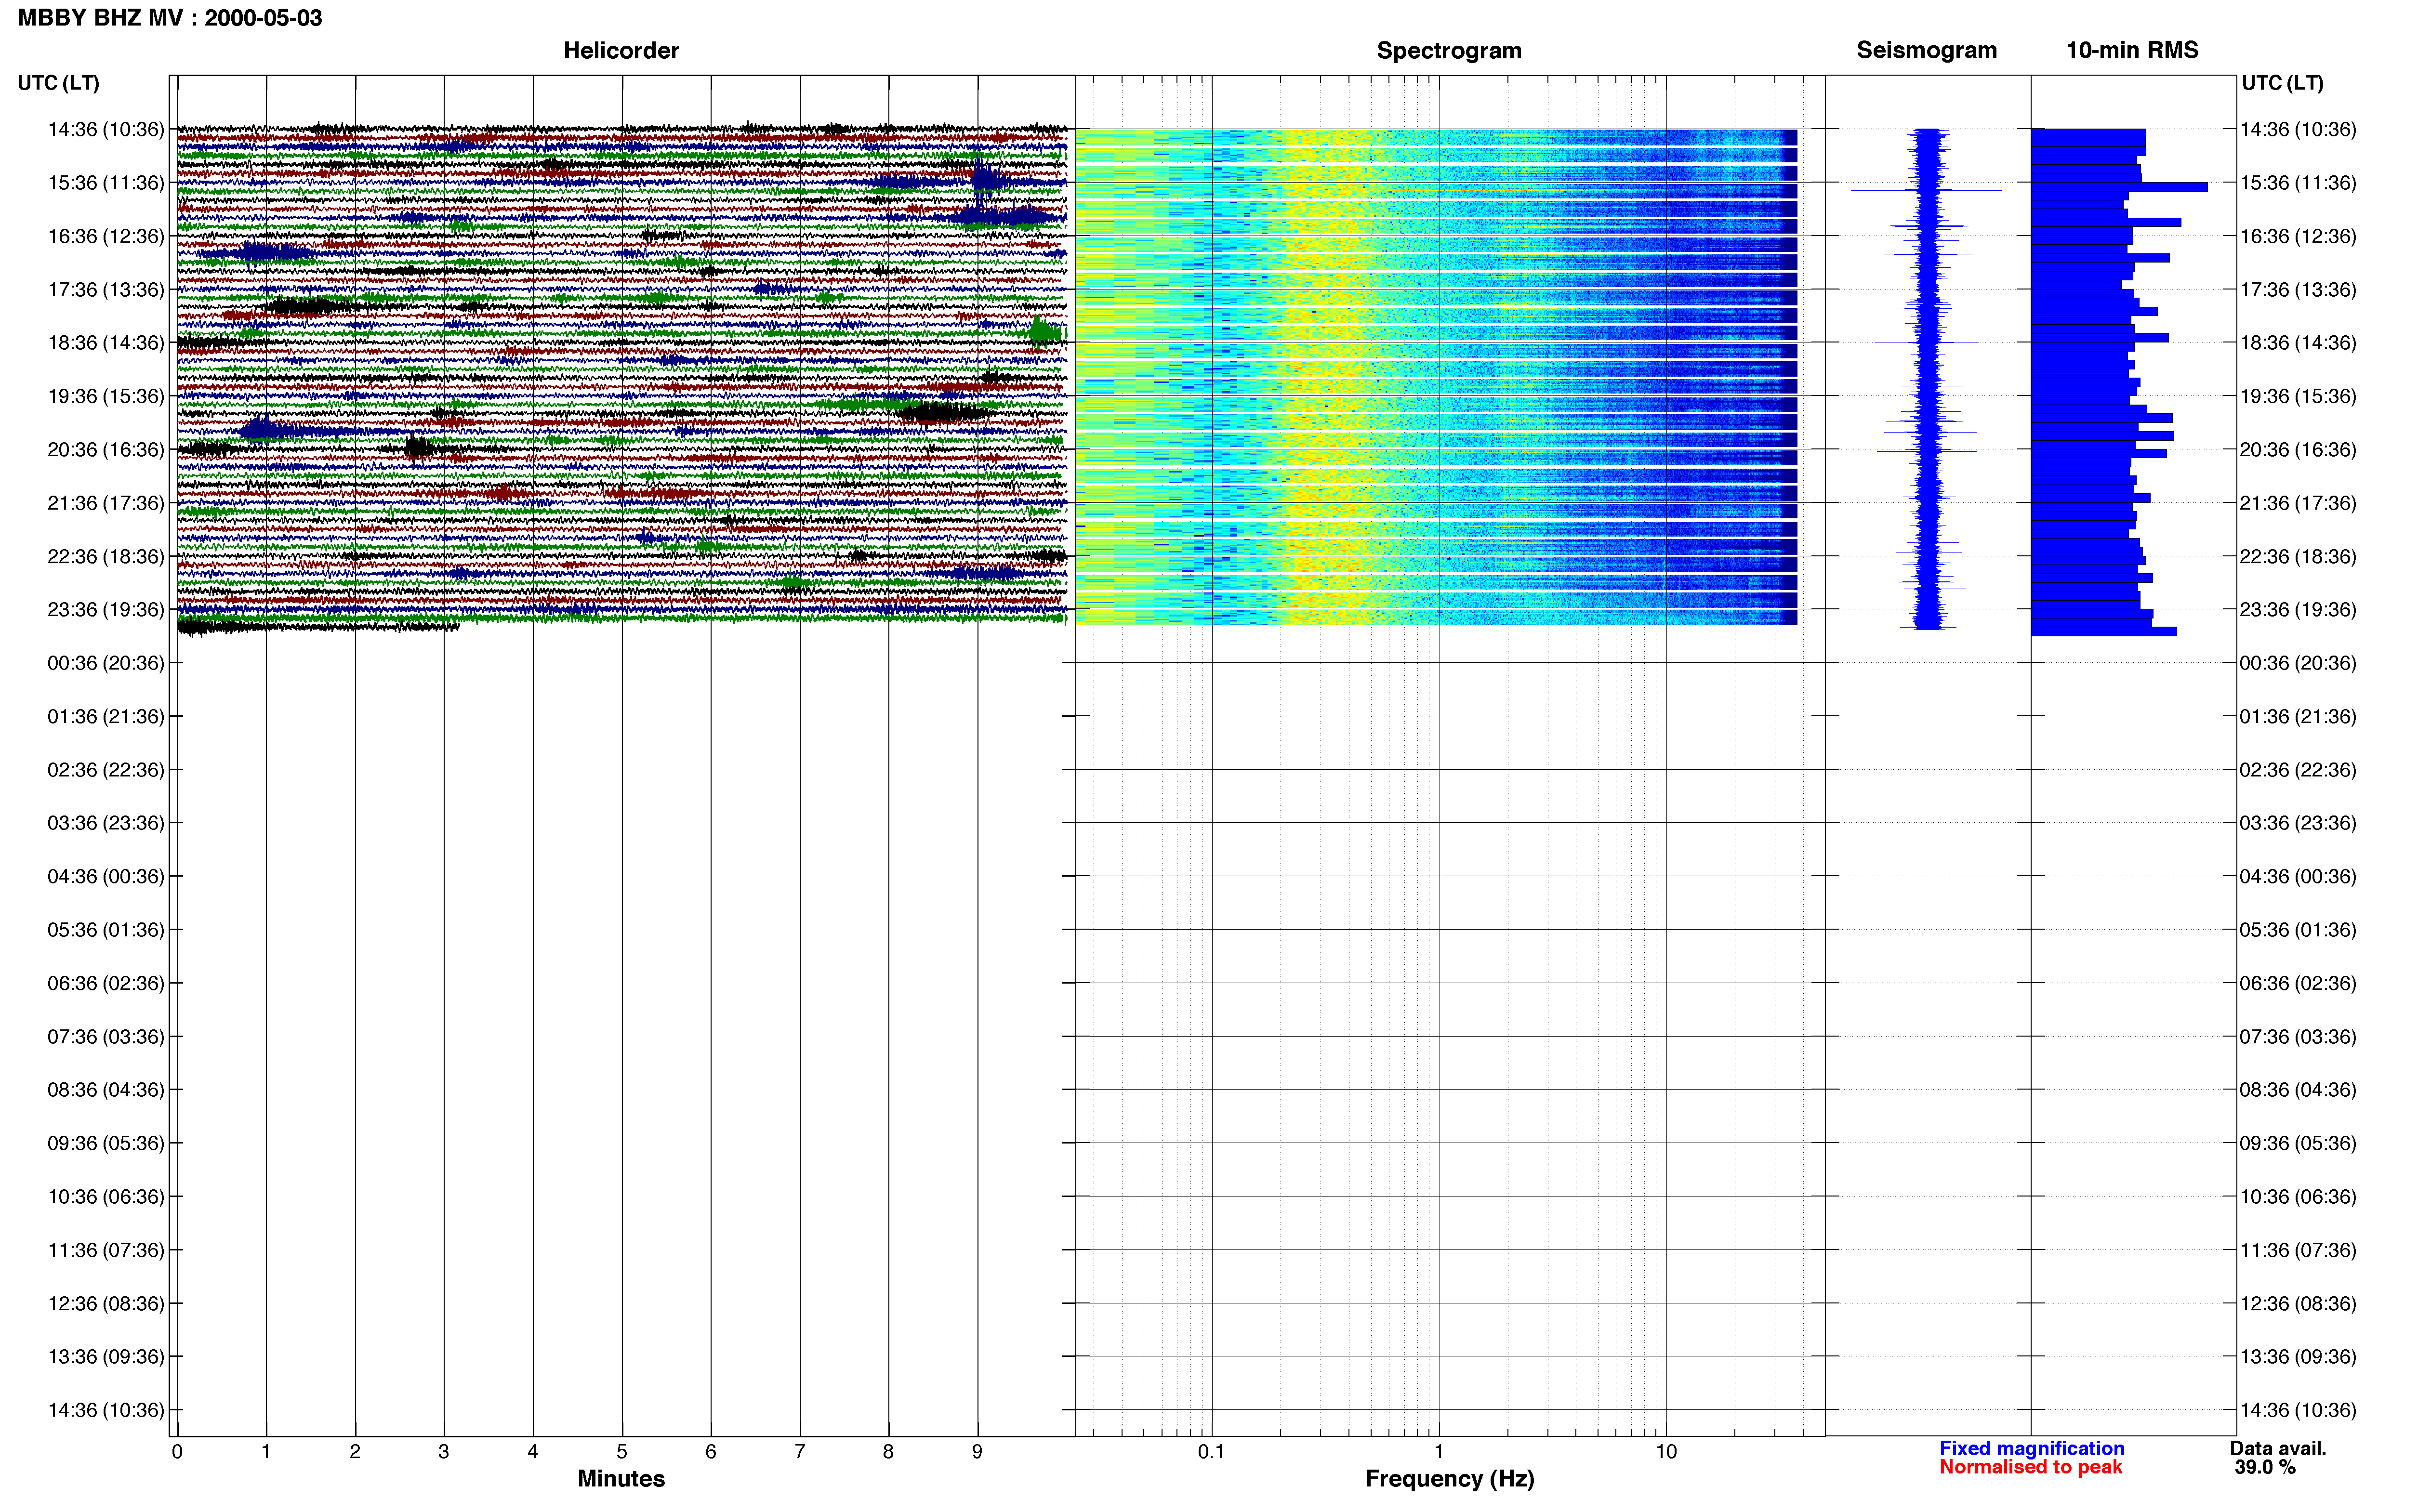The height and width of the screenshot is (1512, 2418).
Task: Click the left time label 23:36 (19:36)
Action: (106, 610)
